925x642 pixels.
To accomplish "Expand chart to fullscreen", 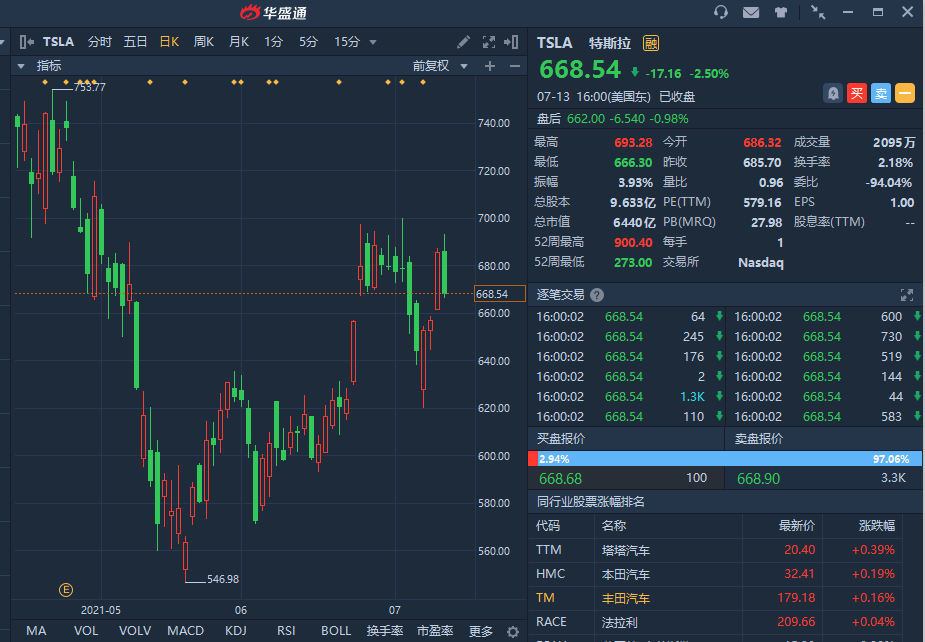I will tap(489, 42).
